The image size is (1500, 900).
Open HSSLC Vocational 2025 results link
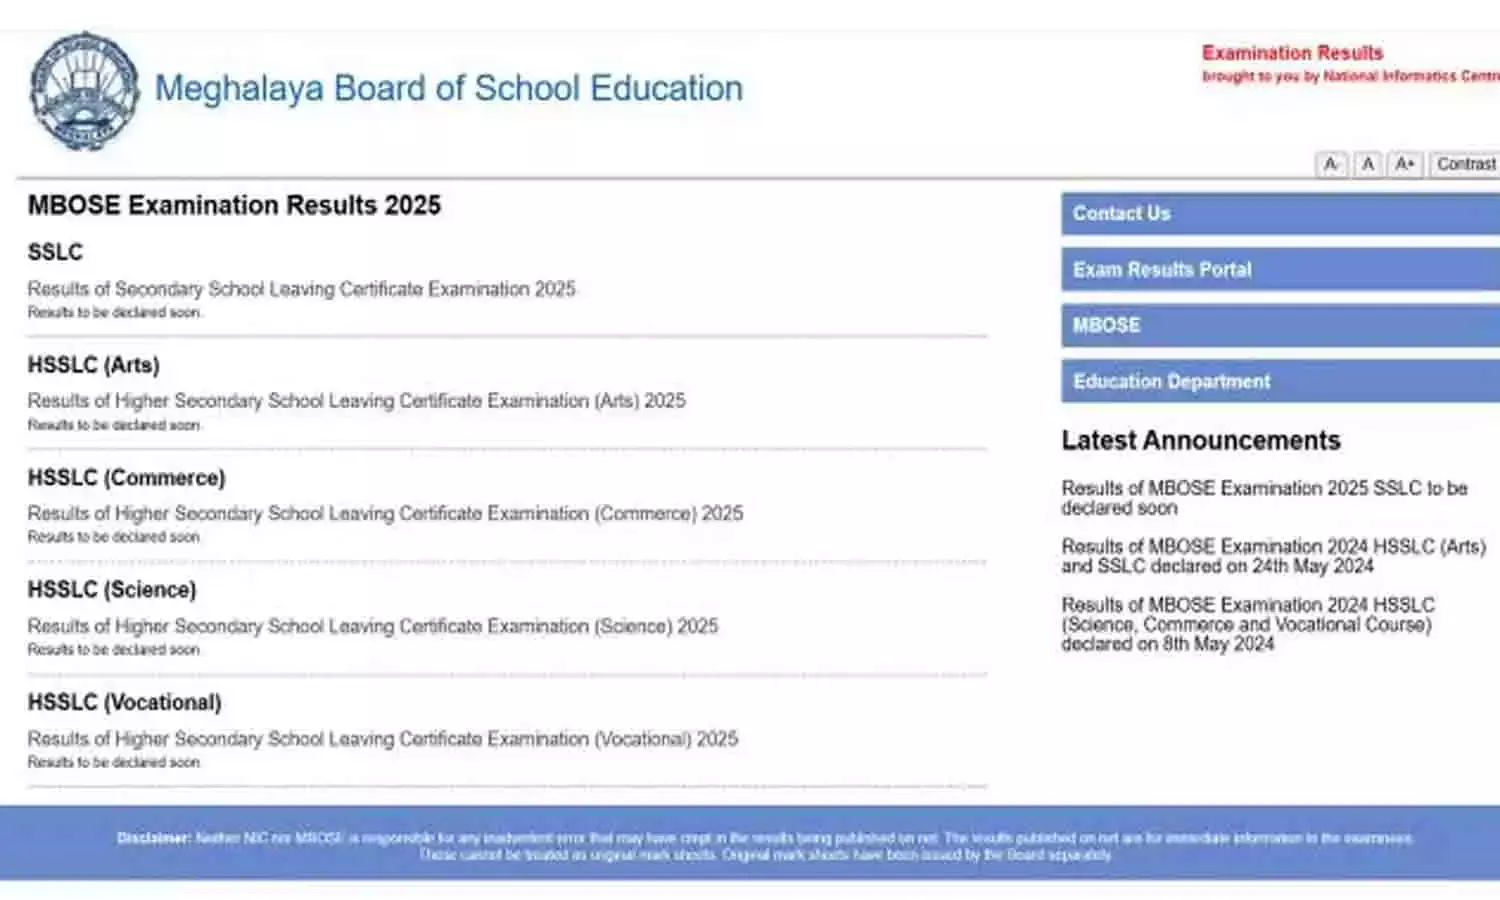tap(382, 739)
